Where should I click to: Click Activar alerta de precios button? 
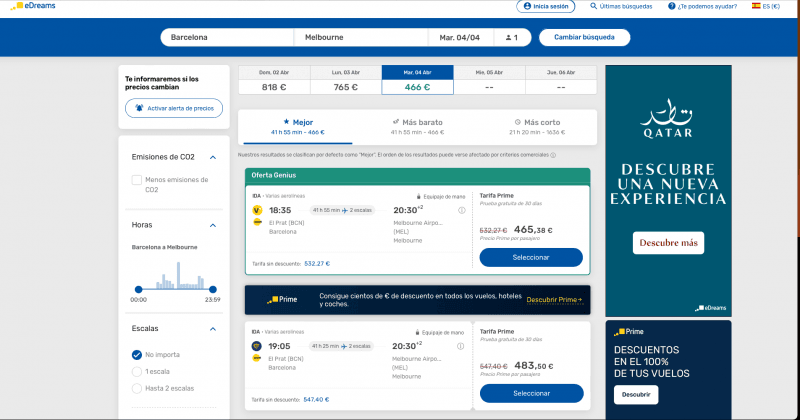[x=174, y=108]
